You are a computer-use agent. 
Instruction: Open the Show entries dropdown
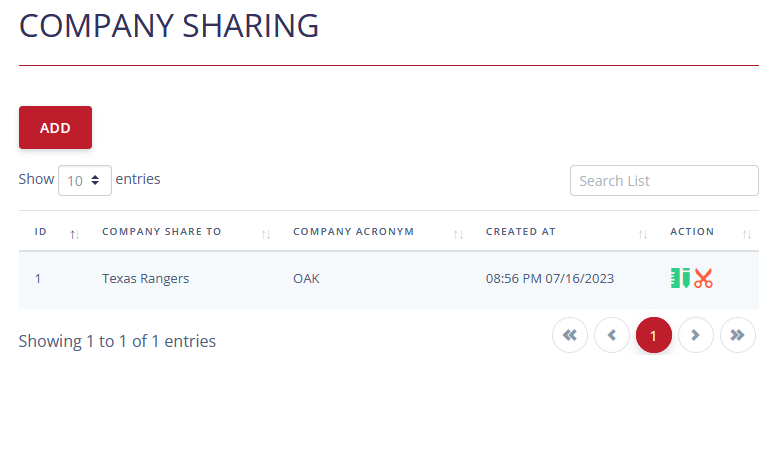85,180
